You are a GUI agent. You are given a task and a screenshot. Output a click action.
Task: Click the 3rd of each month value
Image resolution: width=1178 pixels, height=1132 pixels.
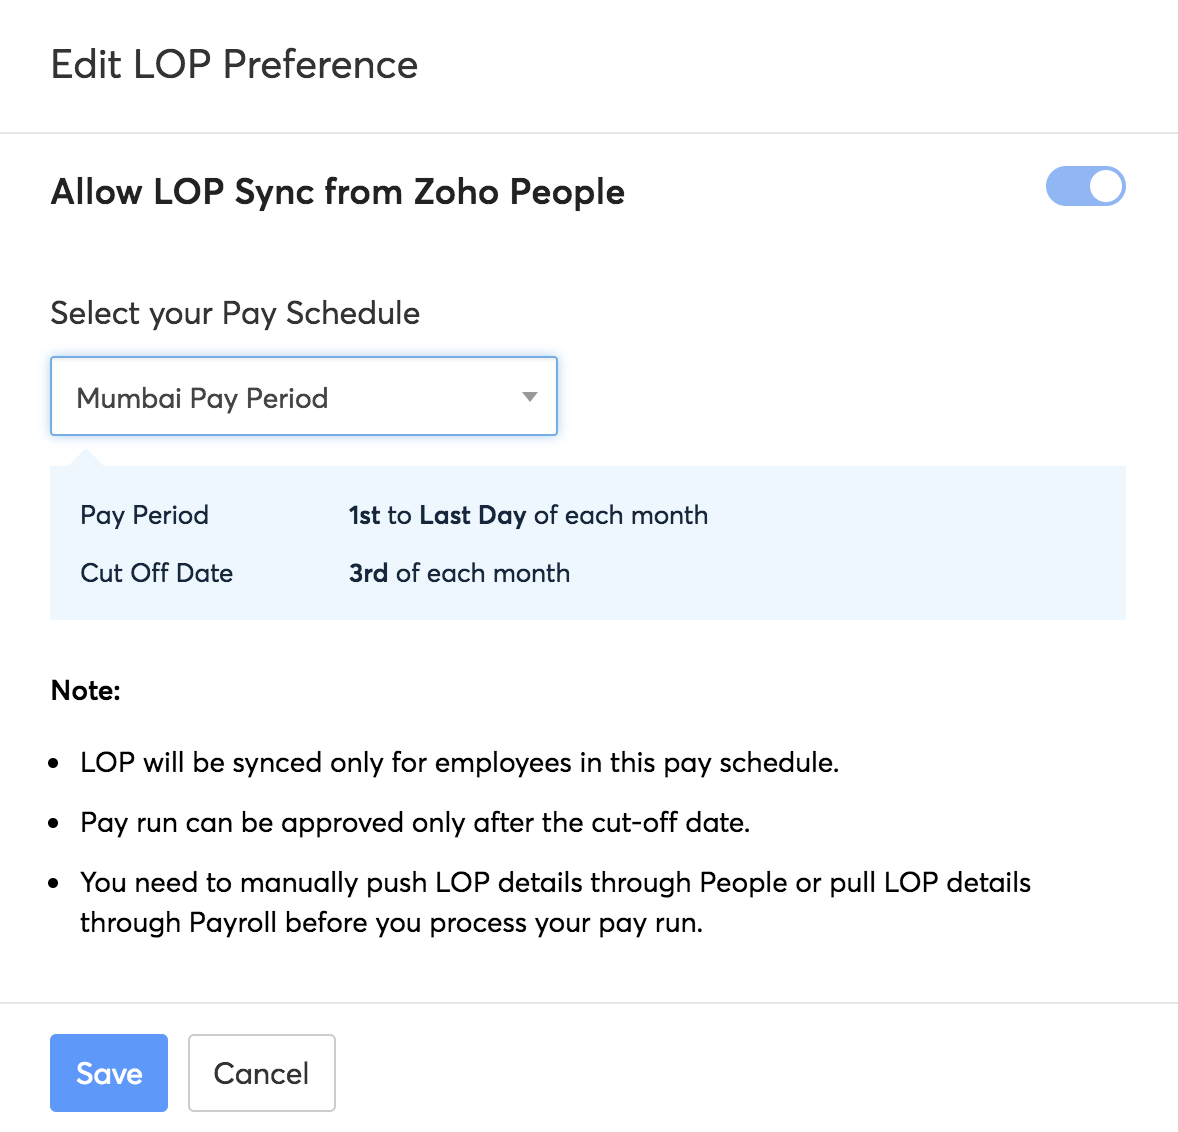[459, 573]
